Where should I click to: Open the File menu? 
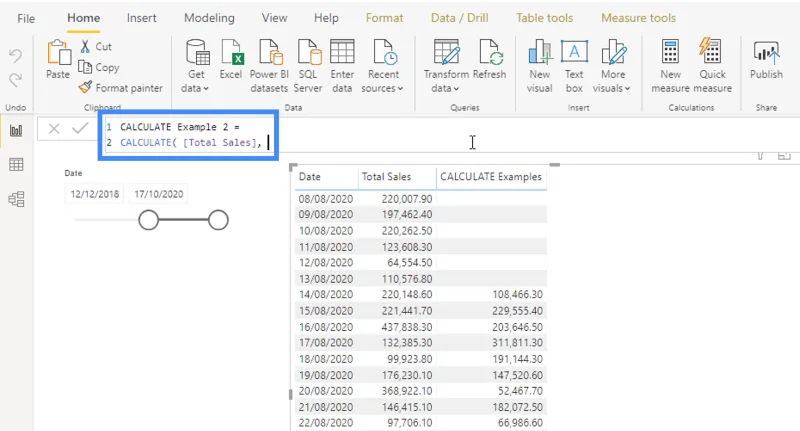pos(26,18)
